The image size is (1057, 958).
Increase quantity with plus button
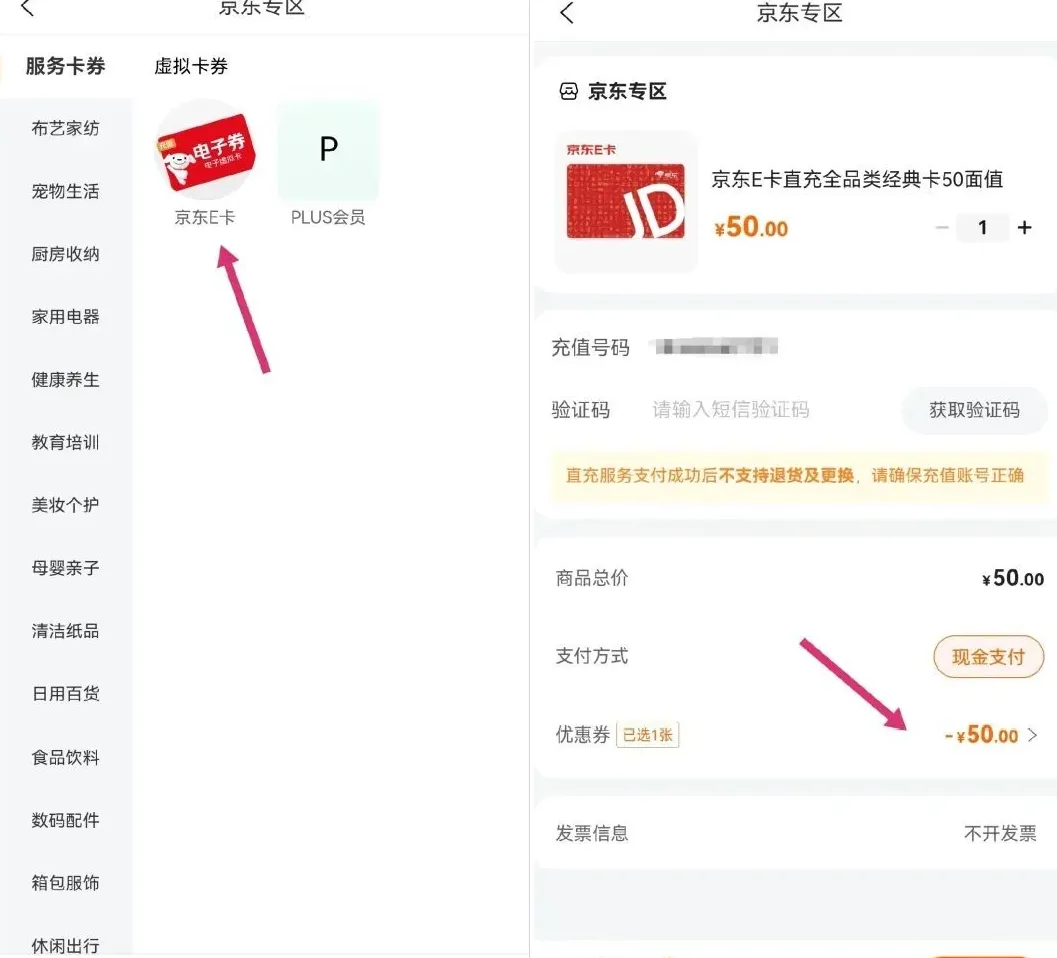tap(1025, 228)
